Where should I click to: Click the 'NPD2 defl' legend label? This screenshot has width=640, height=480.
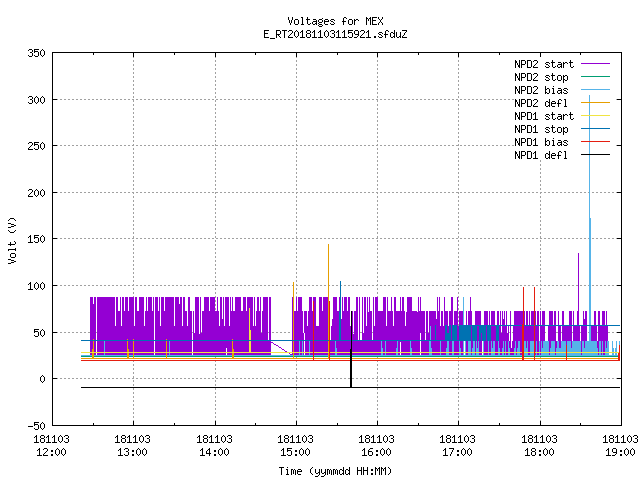[x=541, y=103]
